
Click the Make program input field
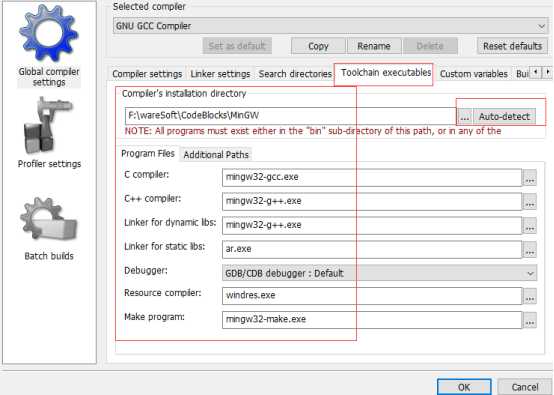coord(372,320)
